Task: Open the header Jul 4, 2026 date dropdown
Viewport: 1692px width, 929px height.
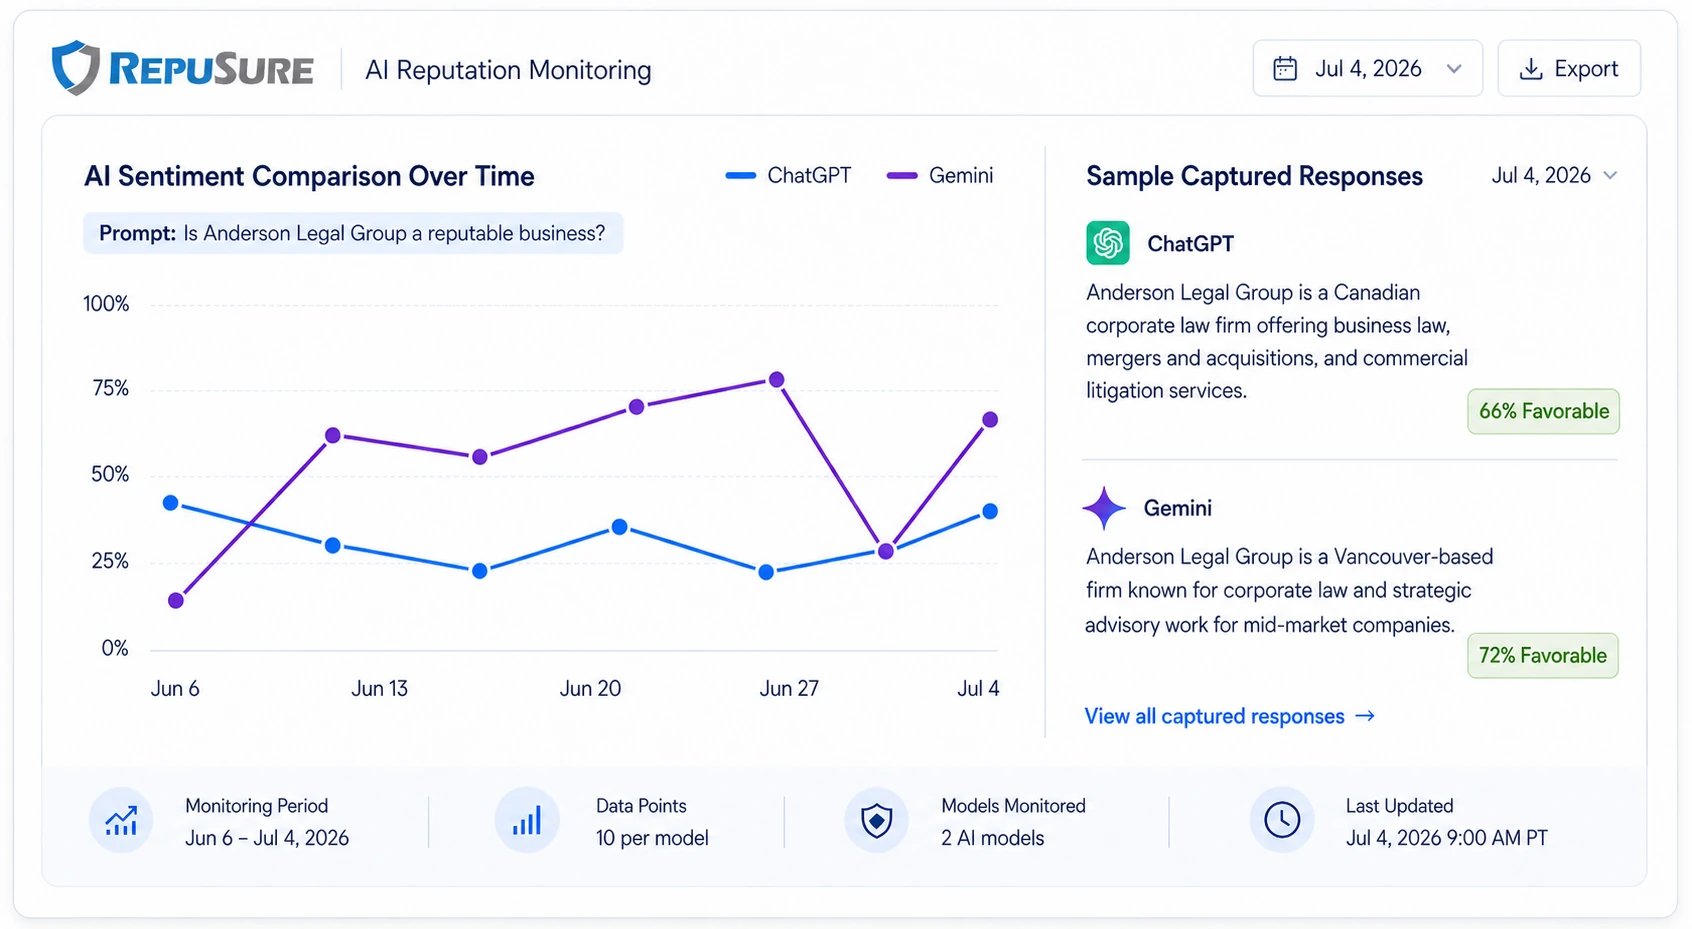Action: click(x=1368, y=69)
